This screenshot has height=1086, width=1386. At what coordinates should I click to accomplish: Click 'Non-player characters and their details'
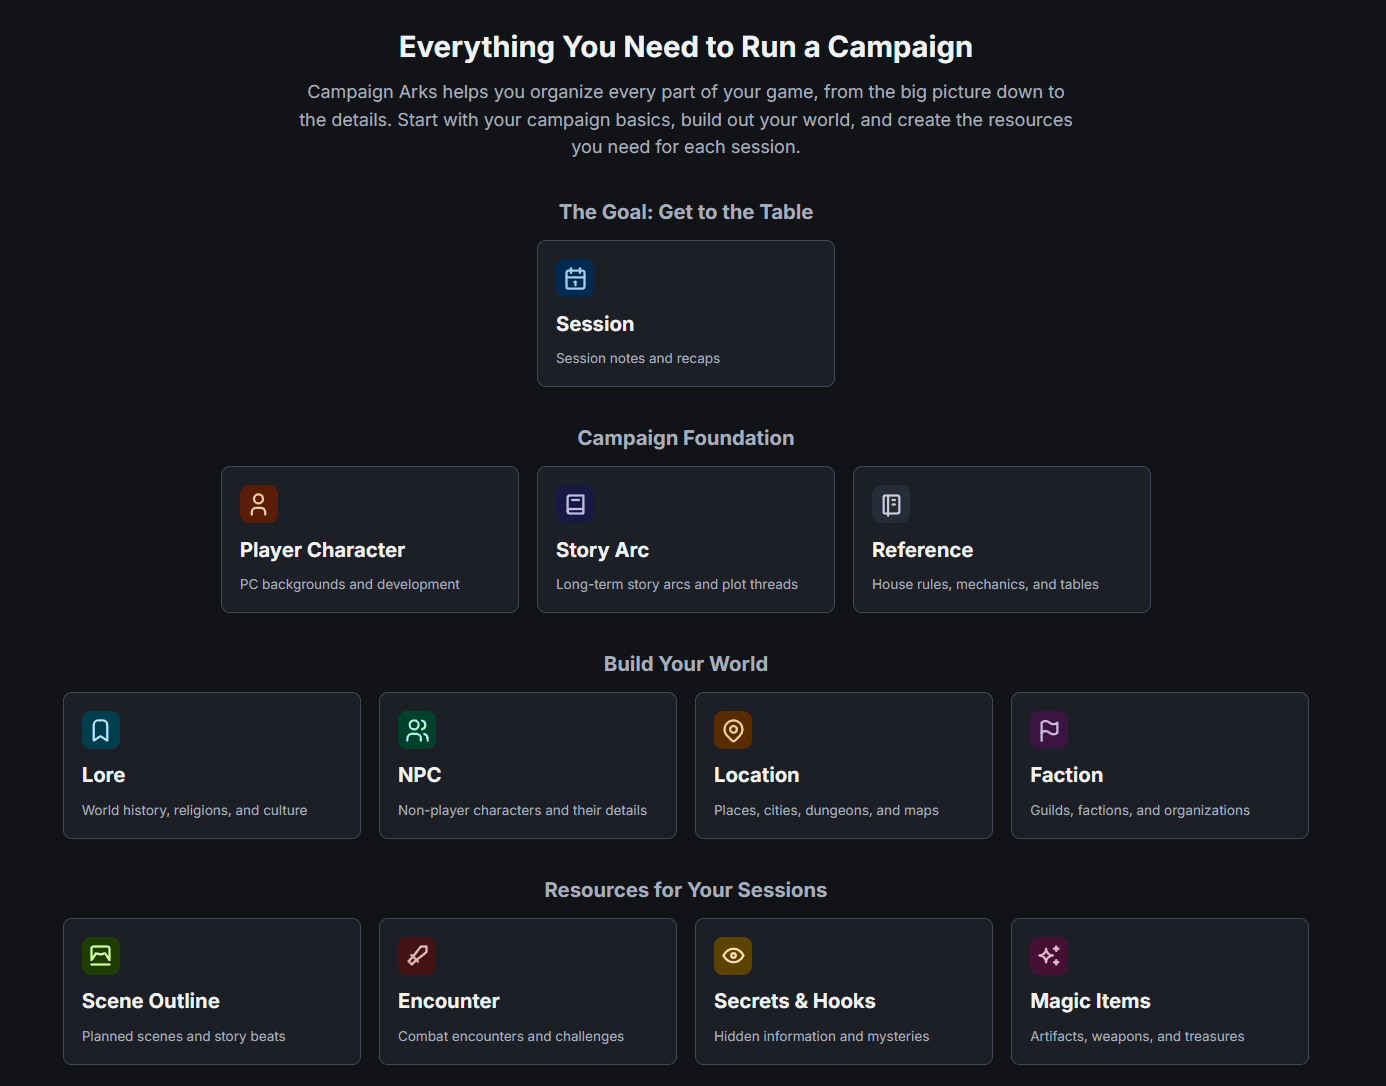522,810
